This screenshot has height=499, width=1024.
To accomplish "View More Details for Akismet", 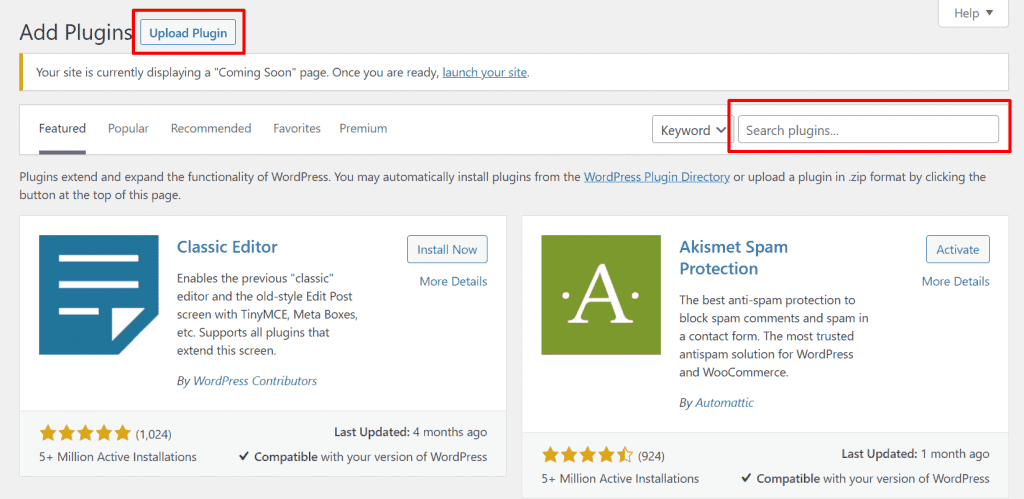I will [955, 282].
